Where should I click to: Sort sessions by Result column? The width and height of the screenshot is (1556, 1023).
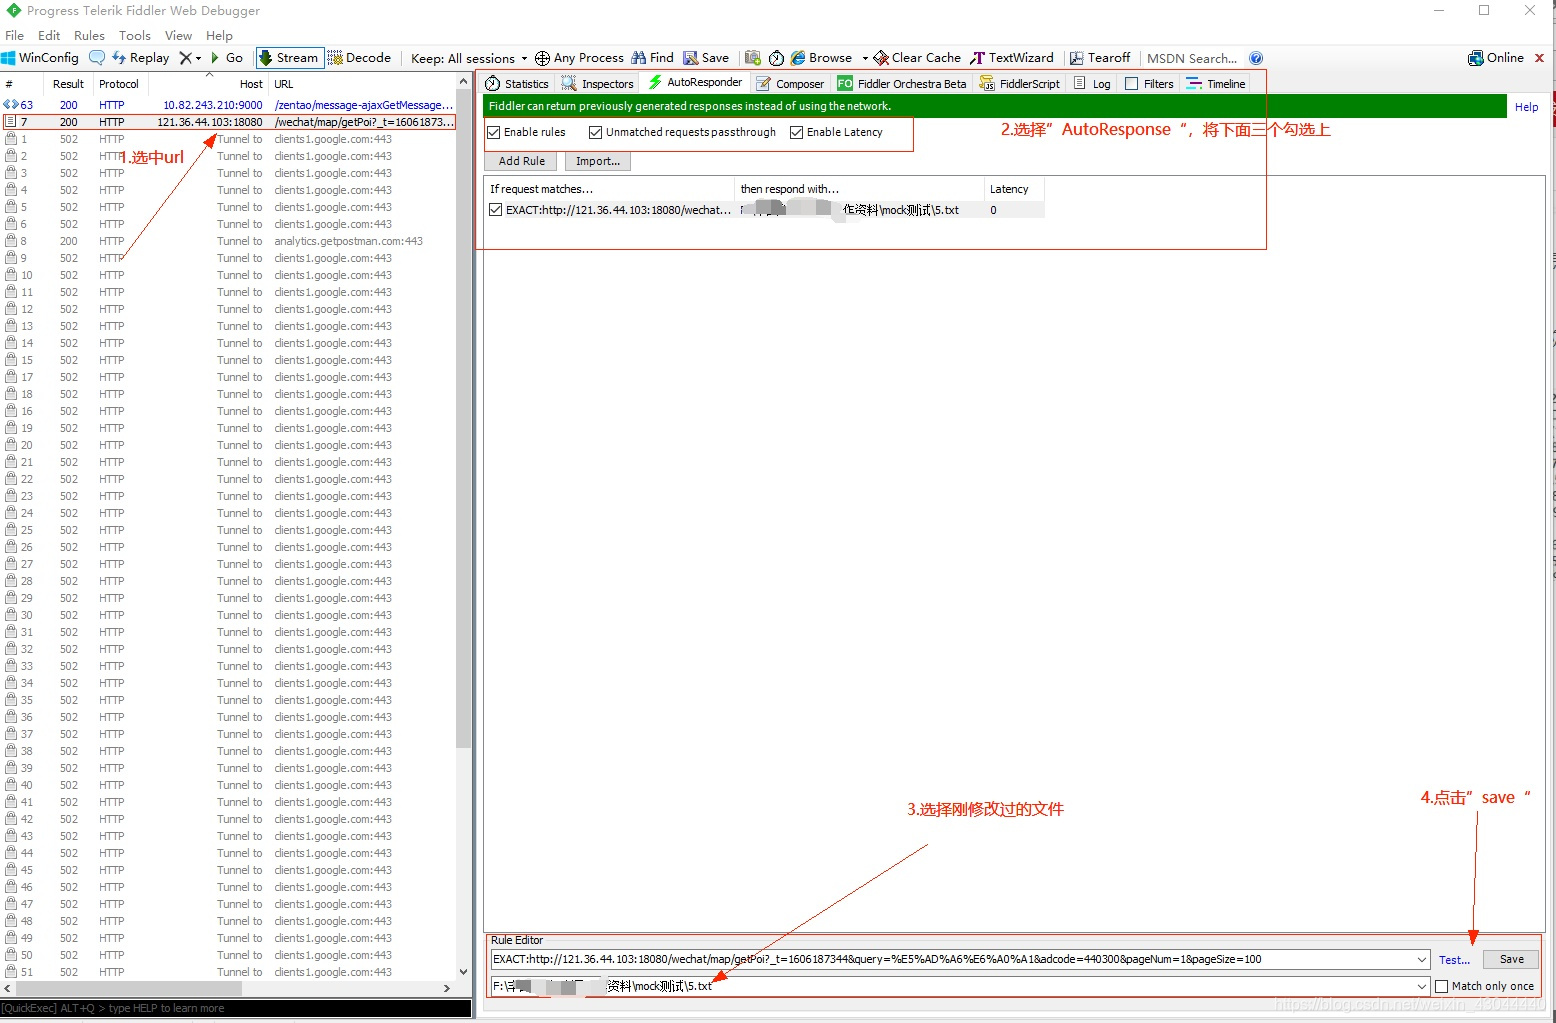click(x=68, y=84)
